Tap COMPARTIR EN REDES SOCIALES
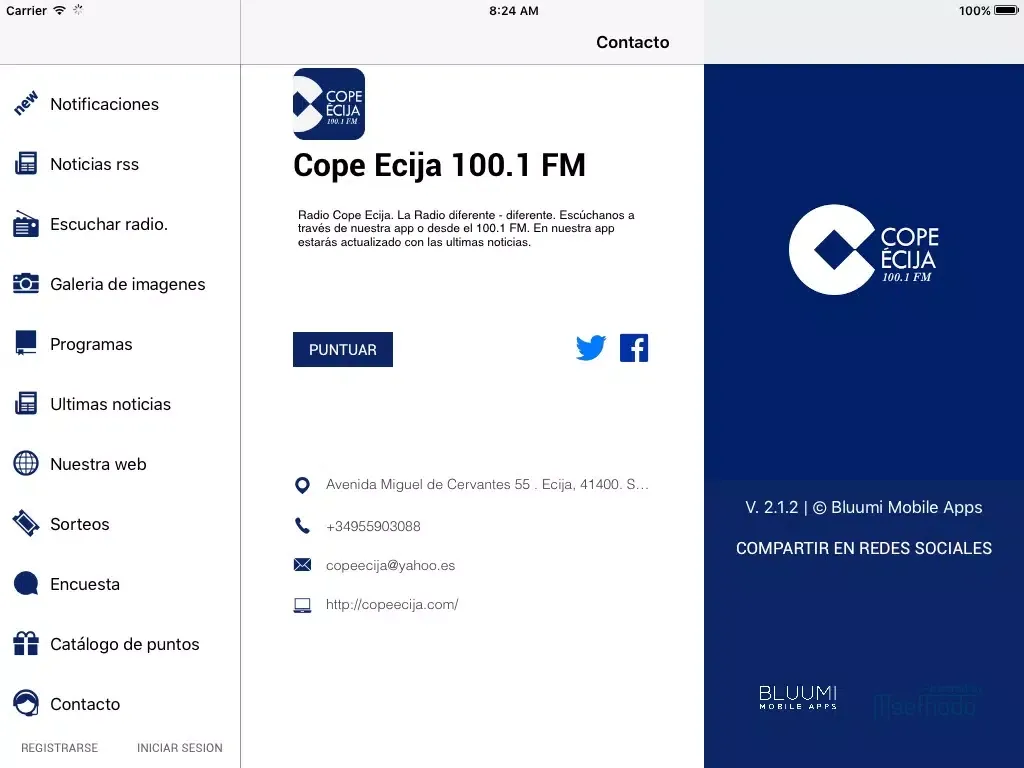The height and width of the screenshot is (768, 1024). click(863, 548)
